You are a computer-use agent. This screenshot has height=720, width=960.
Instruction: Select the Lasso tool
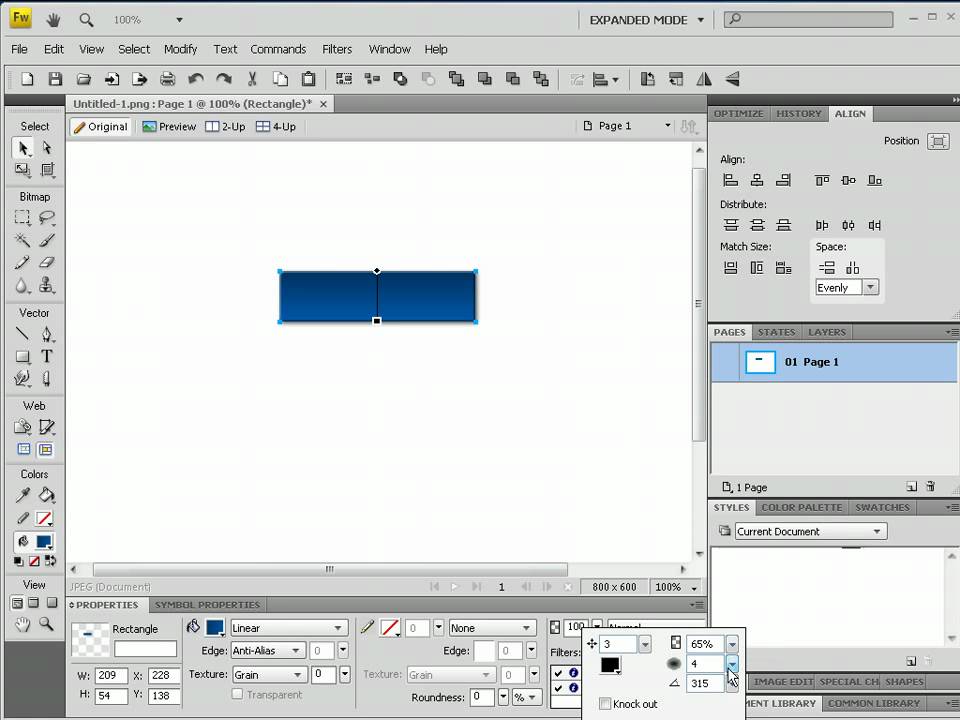(47, 217)
